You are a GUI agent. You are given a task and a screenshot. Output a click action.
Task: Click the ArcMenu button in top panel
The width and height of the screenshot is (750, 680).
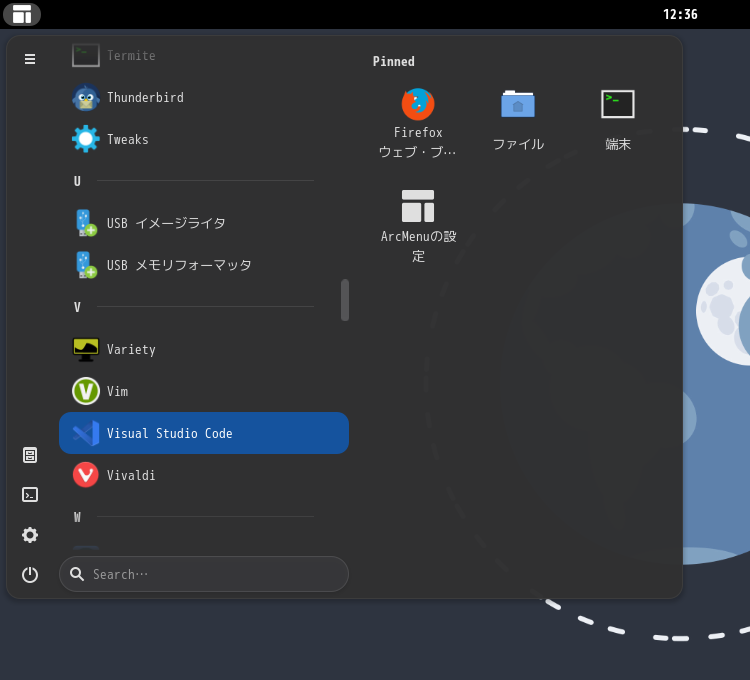click(22, 14)
